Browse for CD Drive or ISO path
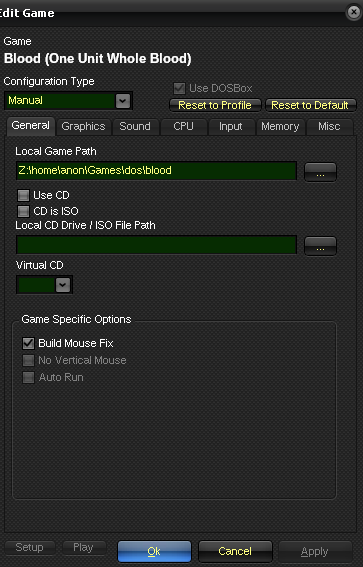The width and height of the screenshot is (363, 567). point(320,246)
